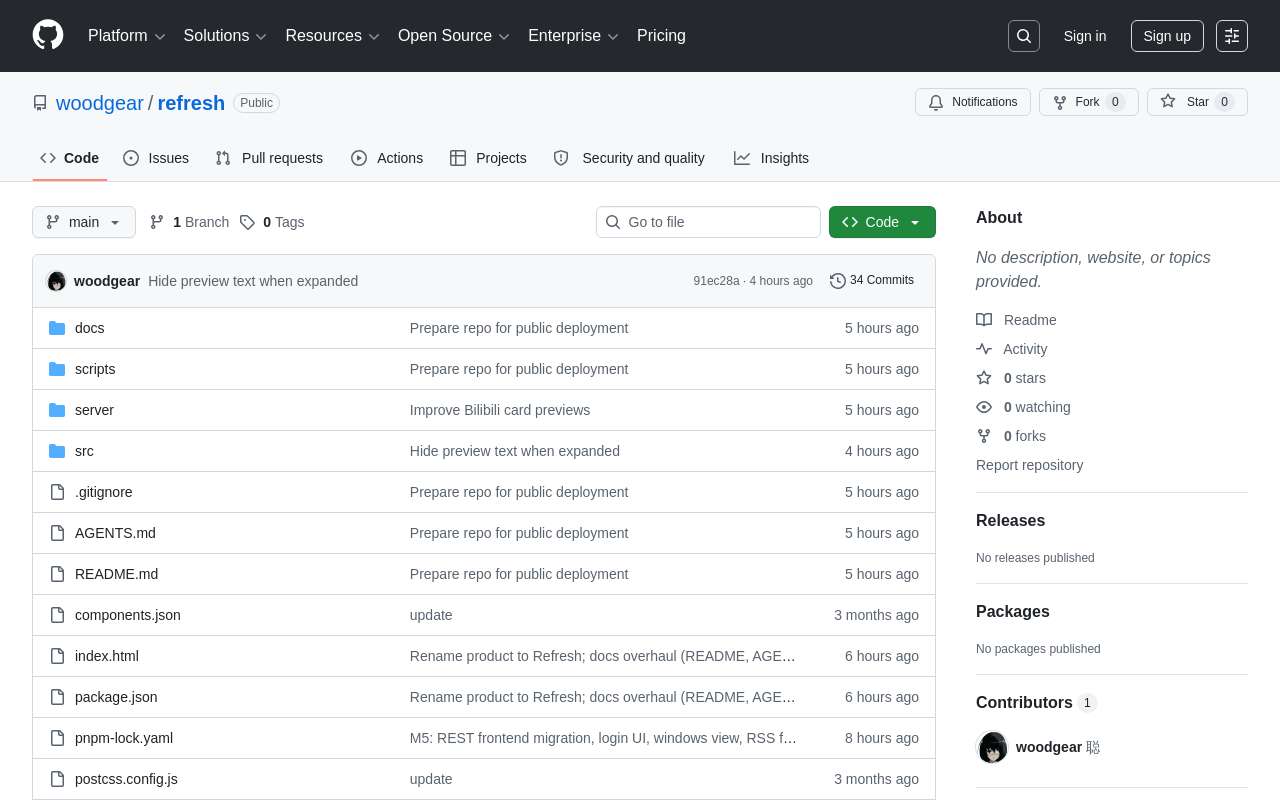This screenshot has width=1280, height=800.
Task: Open the 91ec28a commit hash link
Action: 716,281
